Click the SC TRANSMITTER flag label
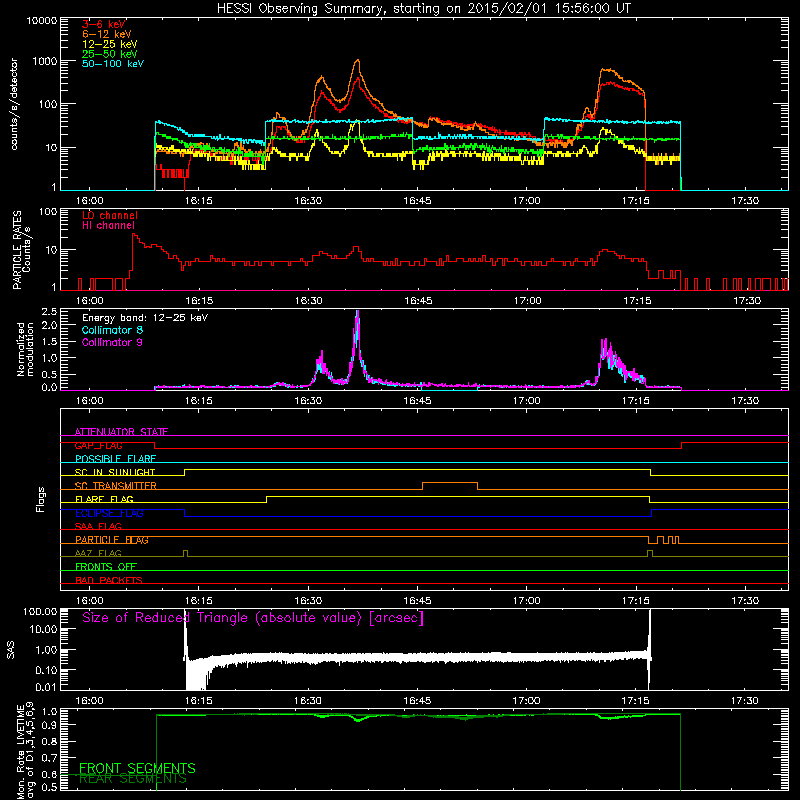Screen dimensions: 800x800 [115, 486]
